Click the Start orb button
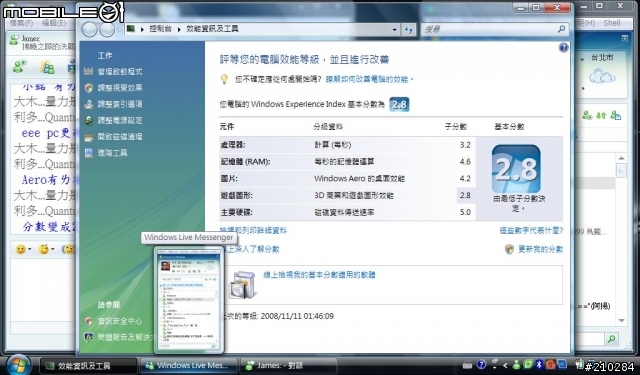 pos(18,365)
